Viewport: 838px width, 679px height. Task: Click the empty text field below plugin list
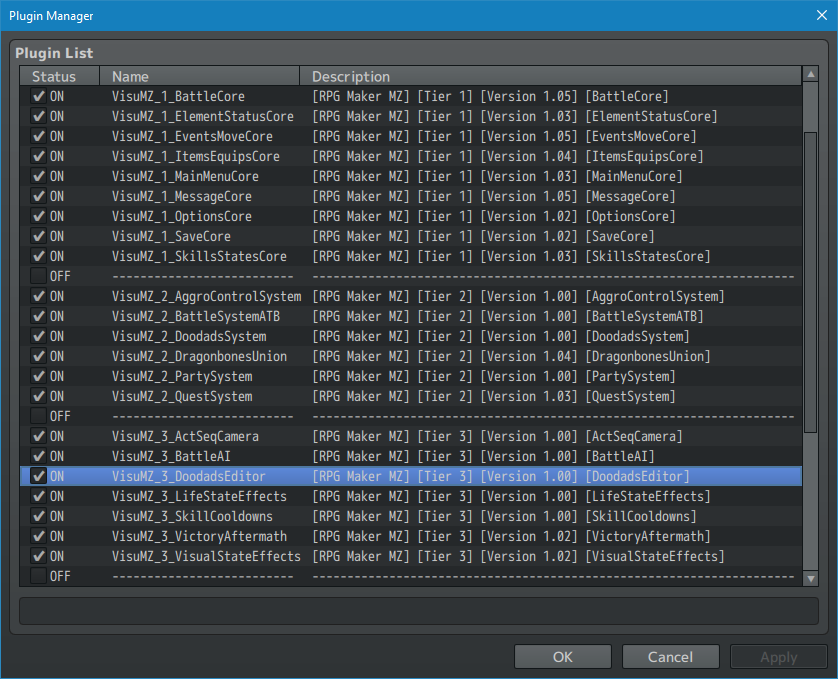click(418, 611)
